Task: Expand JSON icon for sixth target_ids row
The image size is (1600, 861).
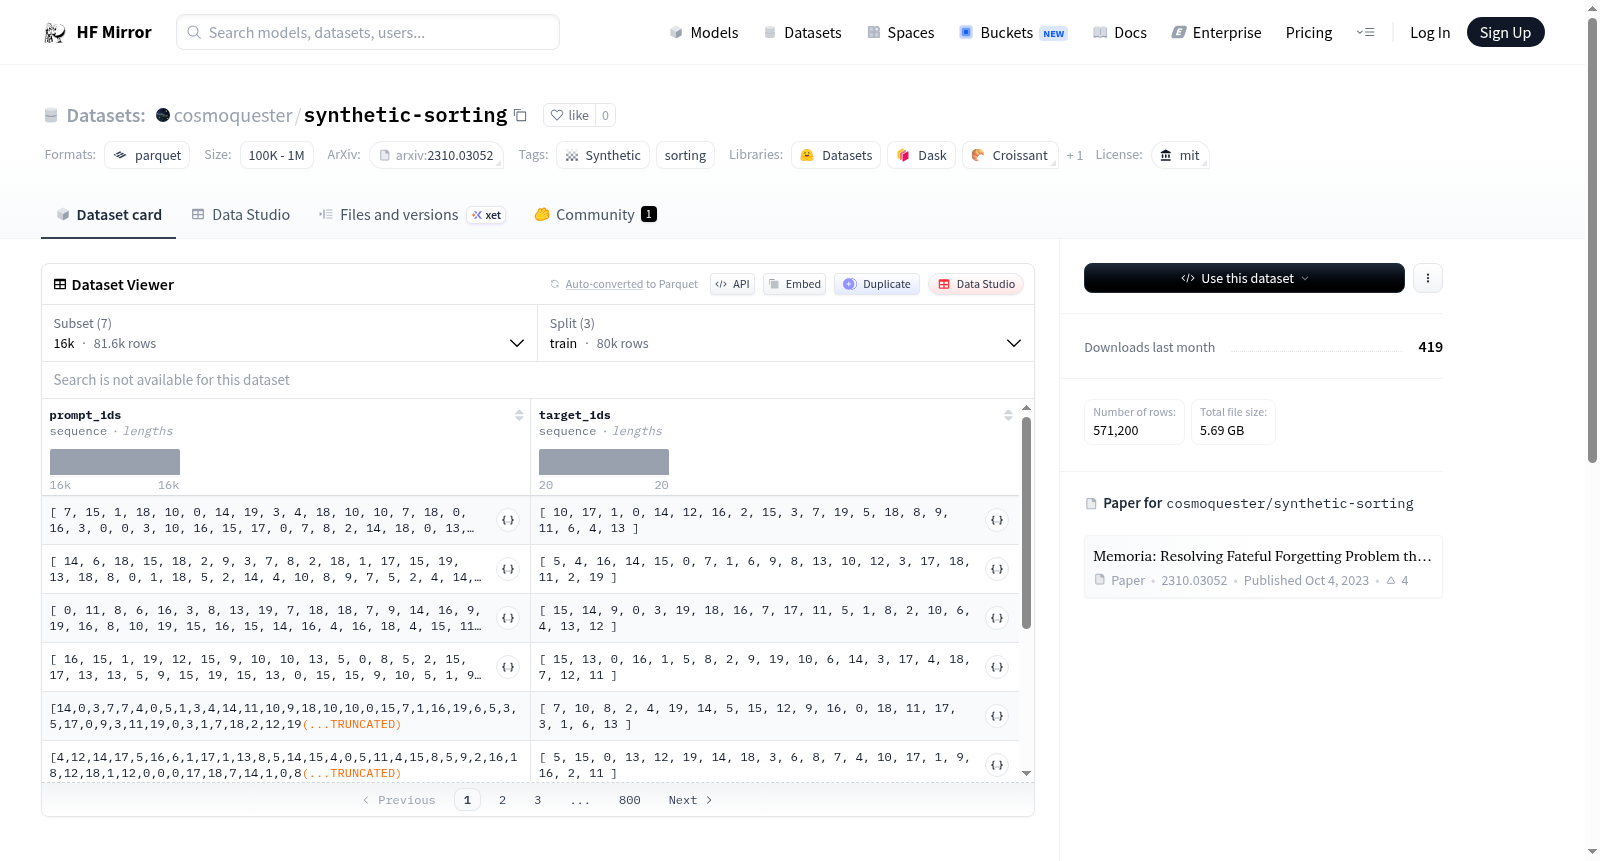Action: [x=997, y=765]
